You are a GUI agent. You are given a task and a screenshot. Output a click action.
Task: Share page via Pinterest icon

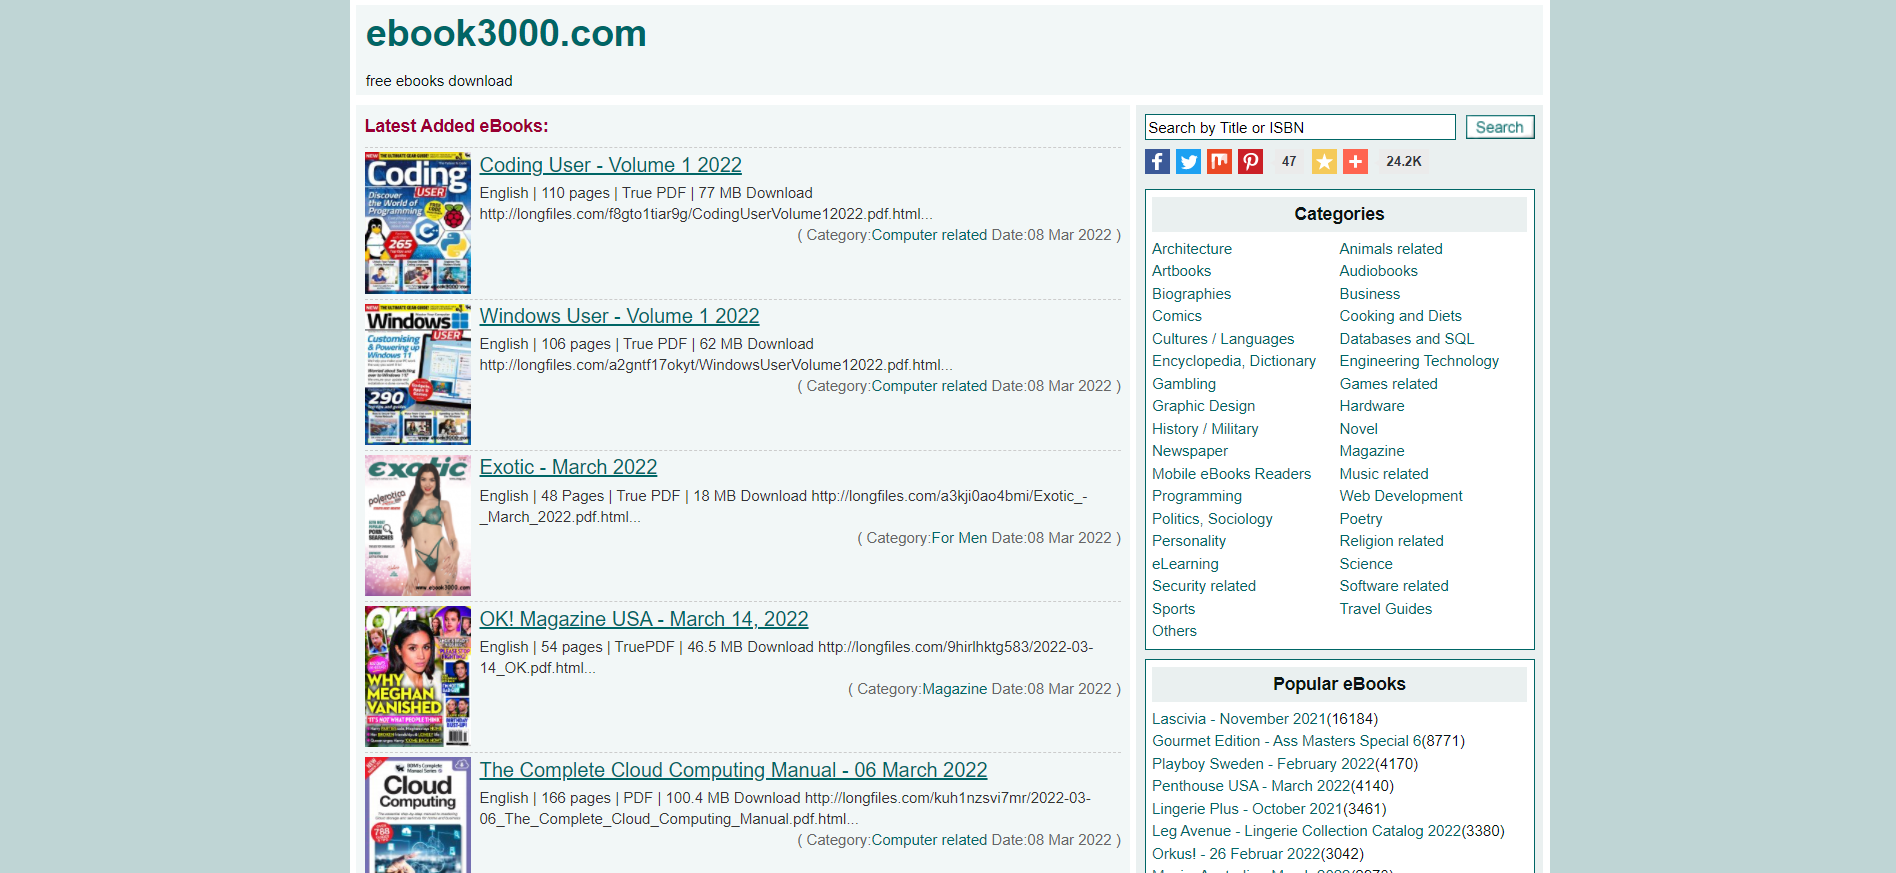pos(1250,161)
